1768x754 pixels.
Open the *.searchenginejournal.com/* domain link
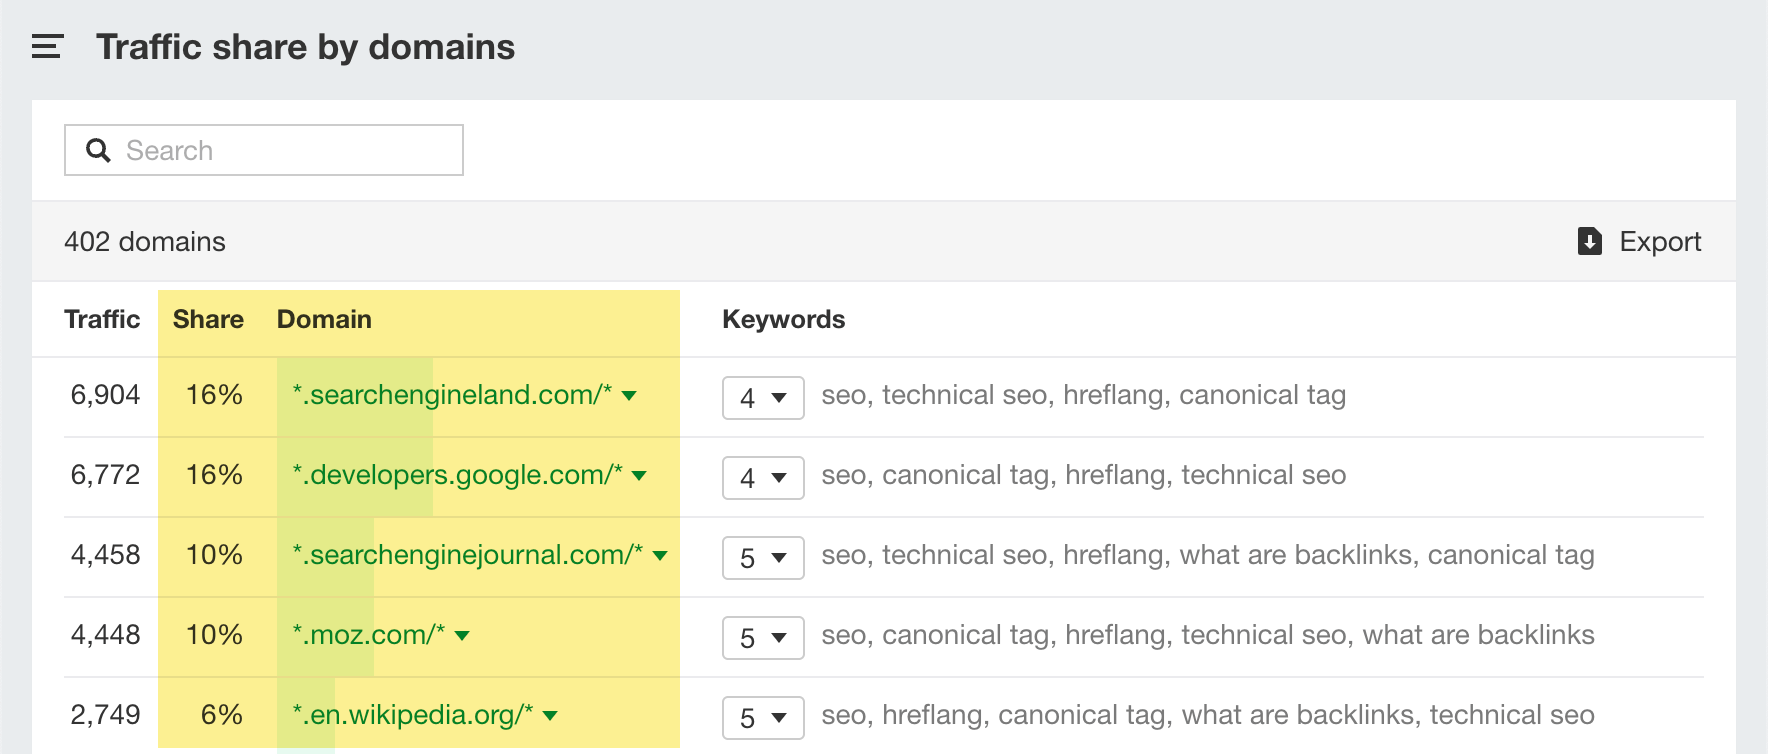point(465,555)
